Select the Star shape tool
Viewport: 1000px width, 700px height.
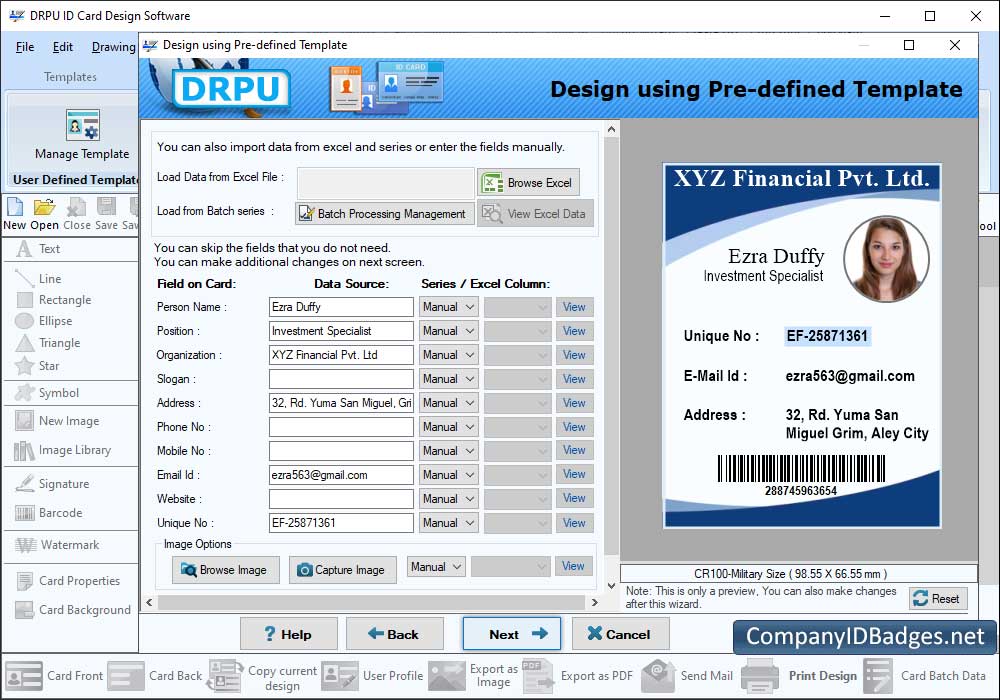(x=38, y=366)
